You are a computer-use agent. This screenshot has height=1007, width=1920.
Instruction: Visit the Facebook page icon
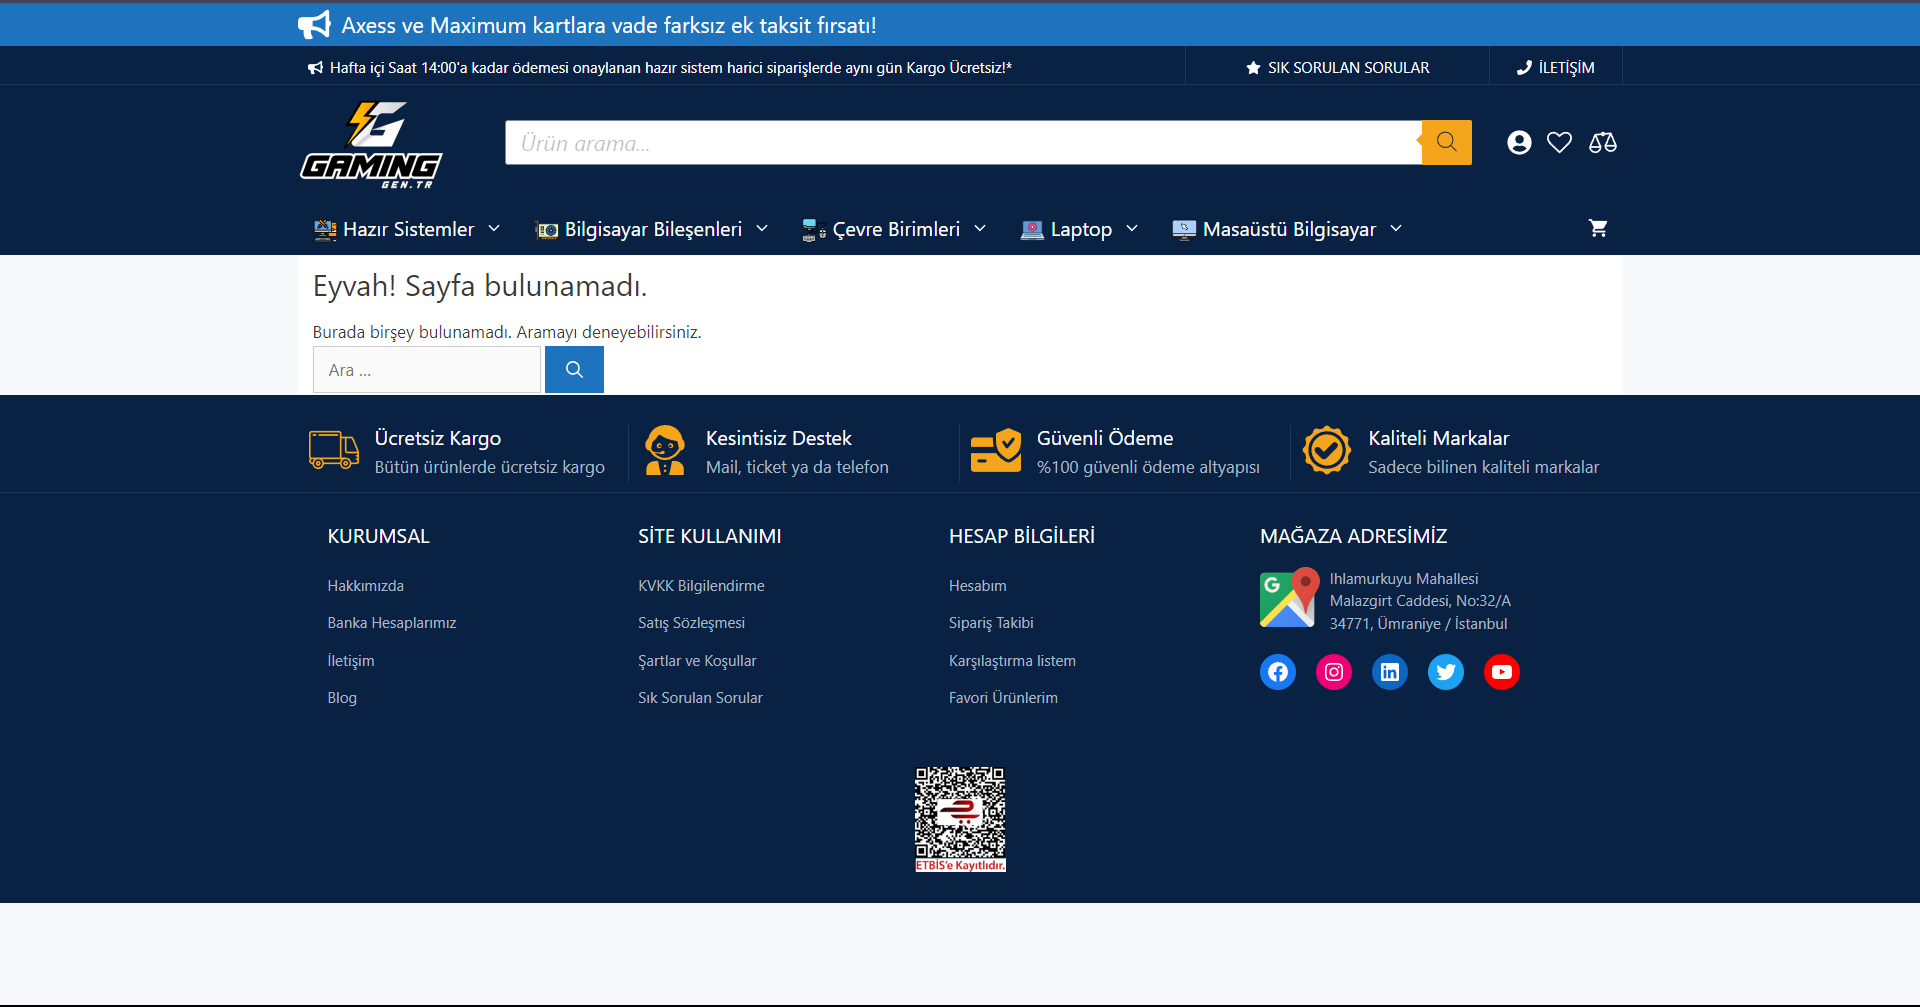tap(1278, 672)
